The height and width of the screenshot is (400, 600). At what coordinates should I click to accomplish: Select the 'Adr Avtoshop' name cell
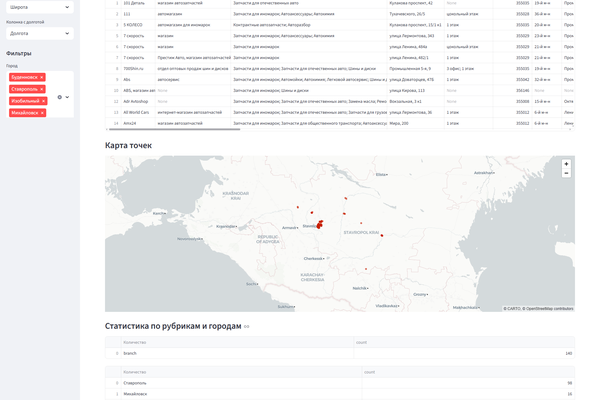pos(138,101)
